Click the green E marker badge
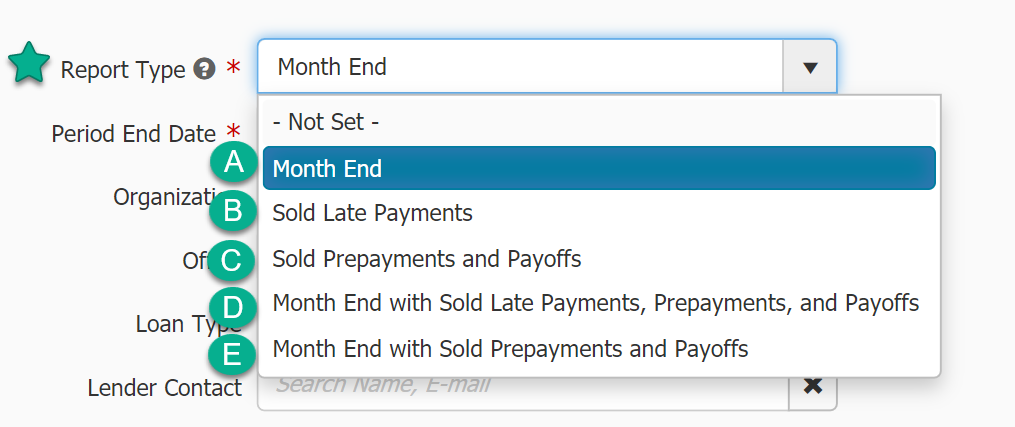This screenshot has height=427, width=1015. [234, 354]
